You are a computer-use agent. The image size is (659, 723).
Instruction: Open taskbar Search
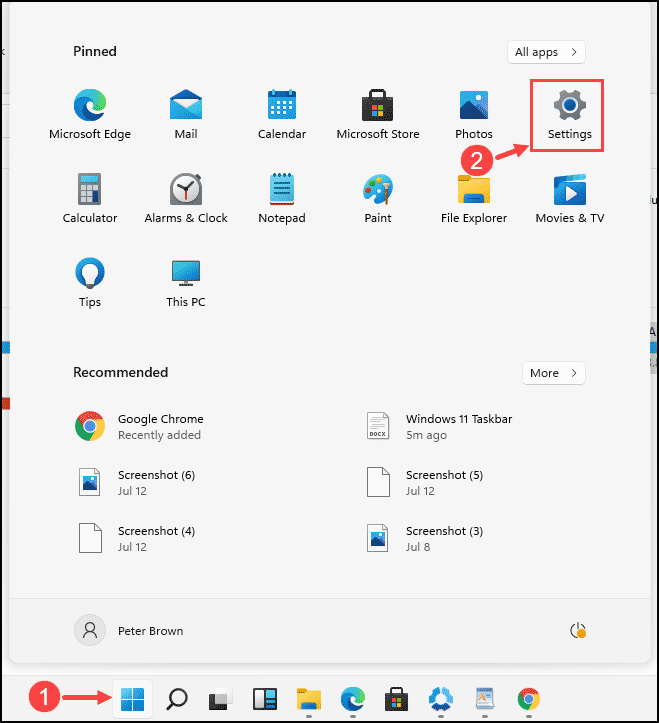(177, 699)
